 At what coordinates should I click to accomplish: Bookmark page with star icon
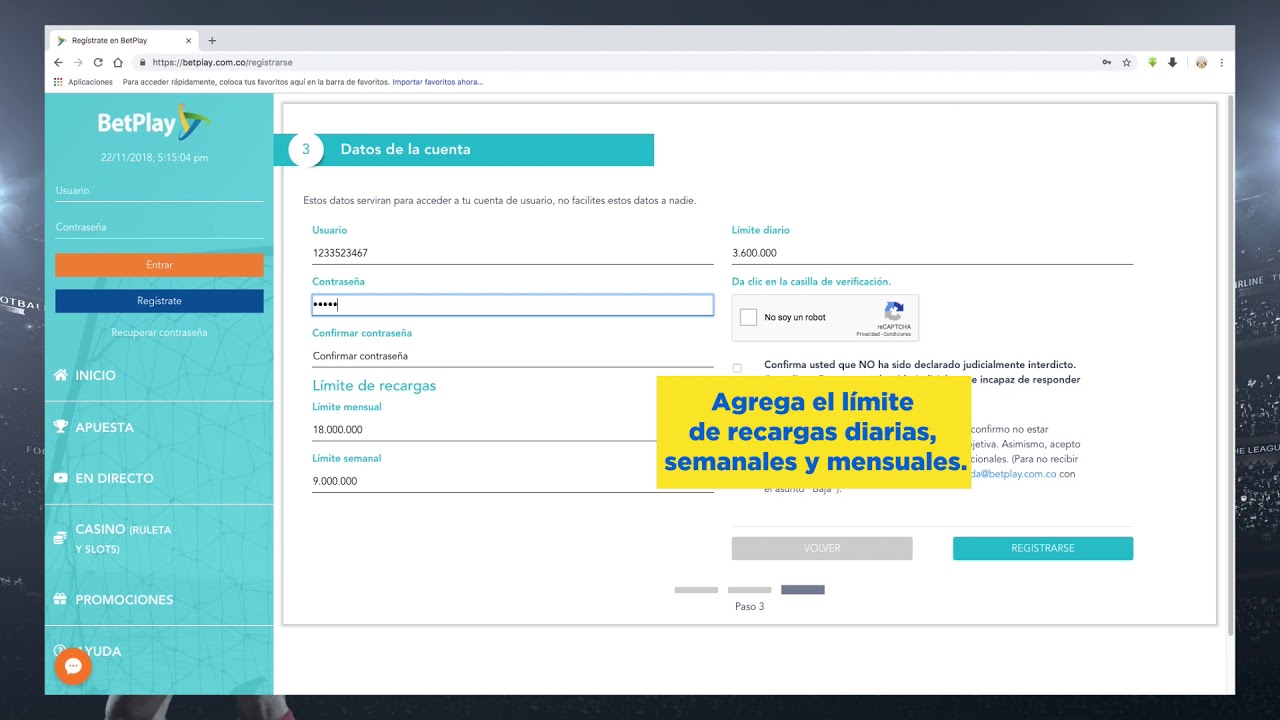pos(1127,62)
